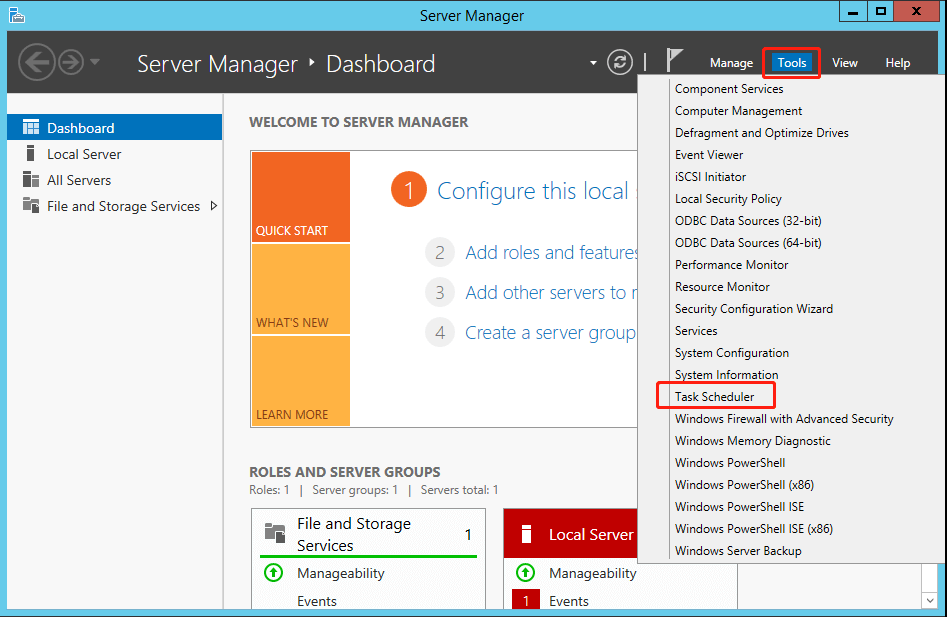Click Create a server group link

click(549, 333)
